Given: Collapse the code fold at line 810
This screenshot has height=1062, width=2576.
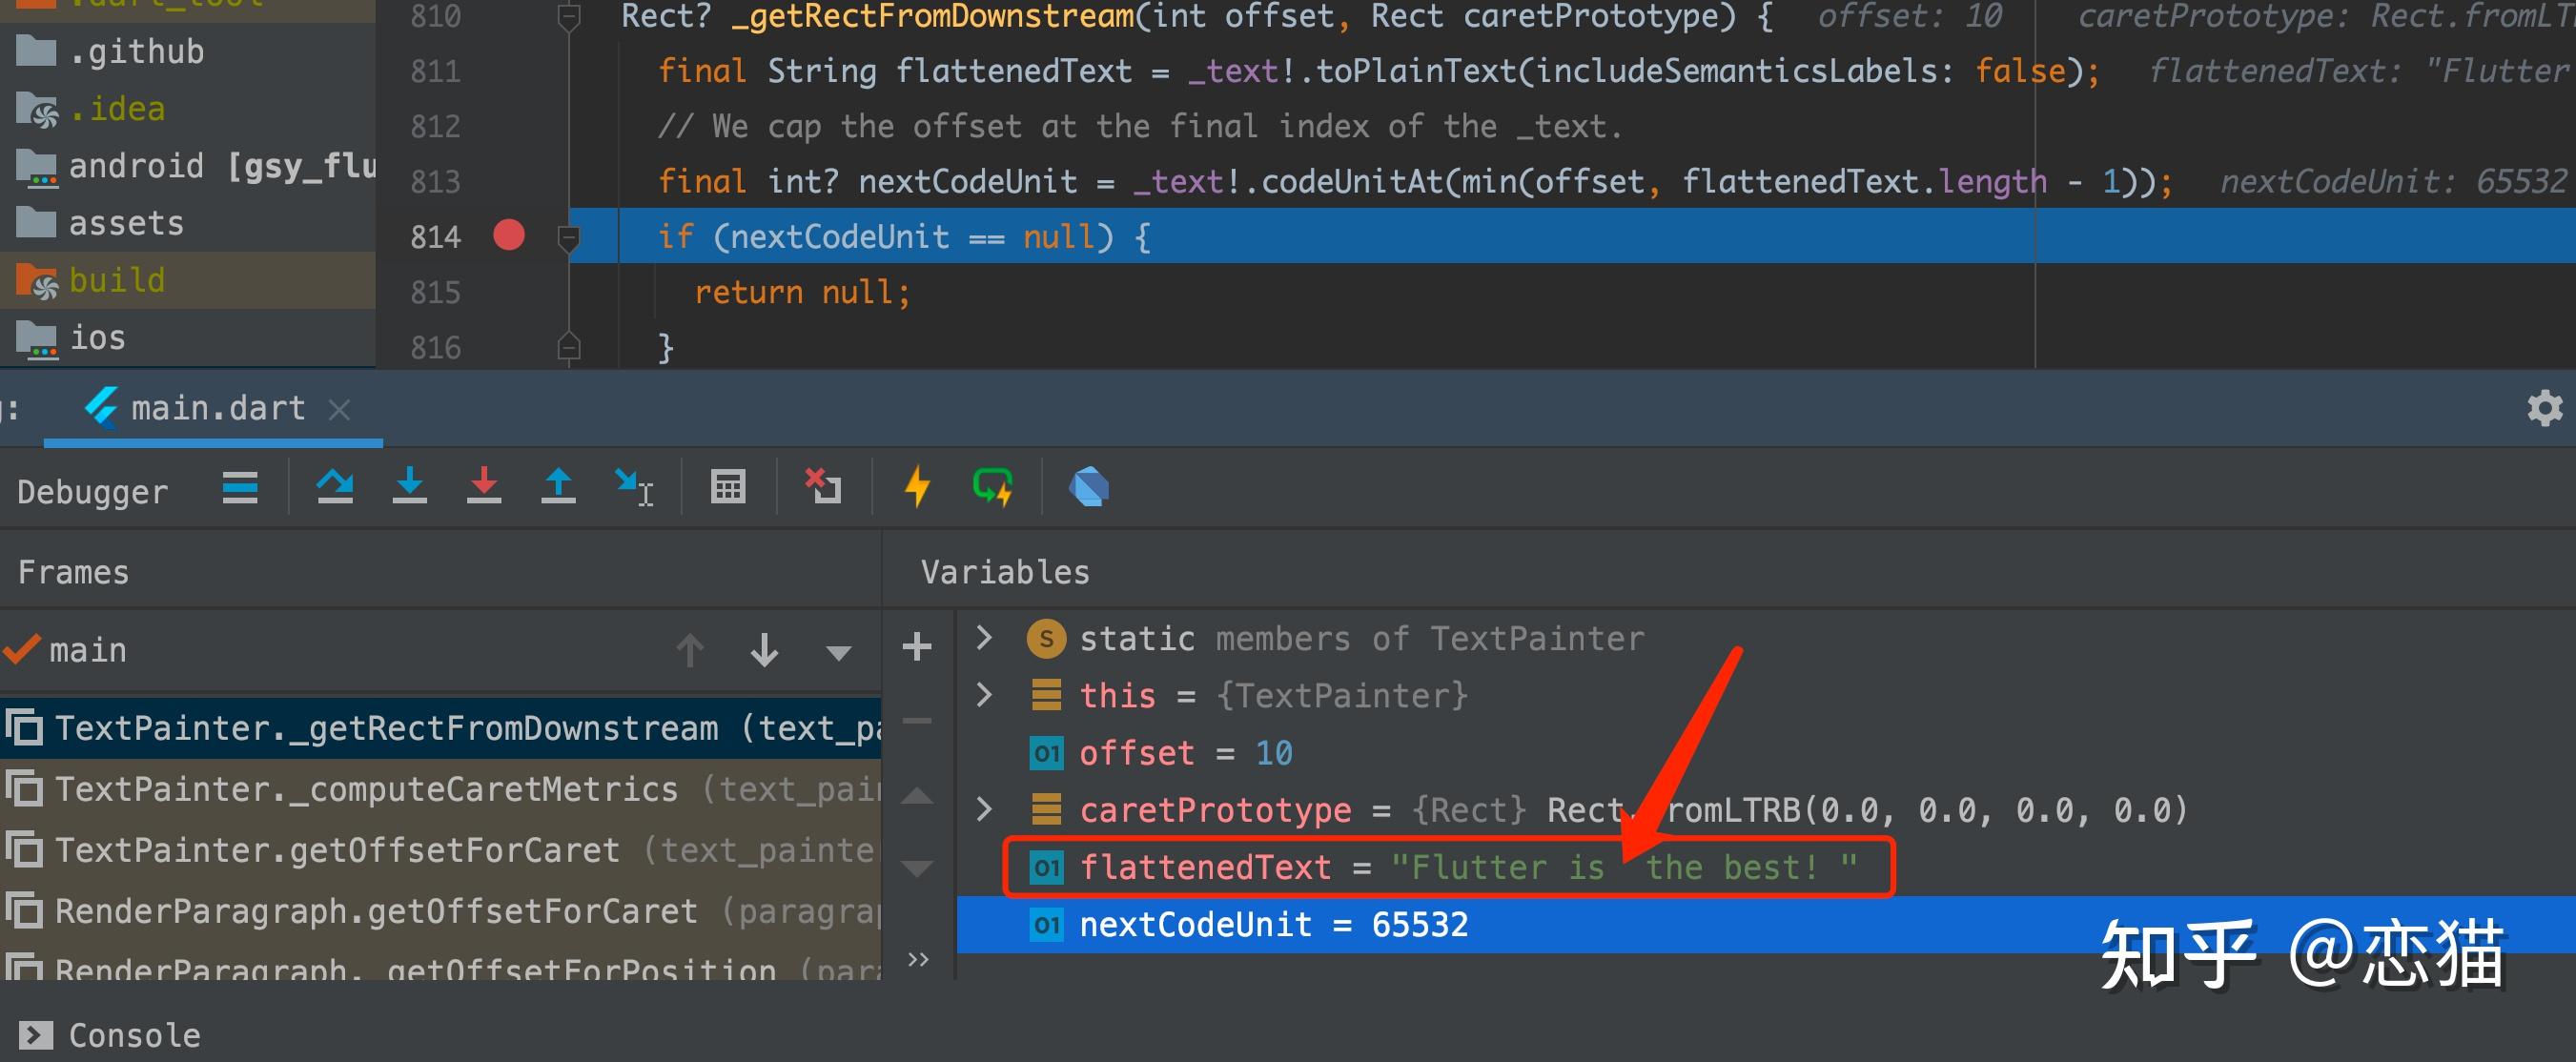Looking at the screenshot, I should point(569,16).
